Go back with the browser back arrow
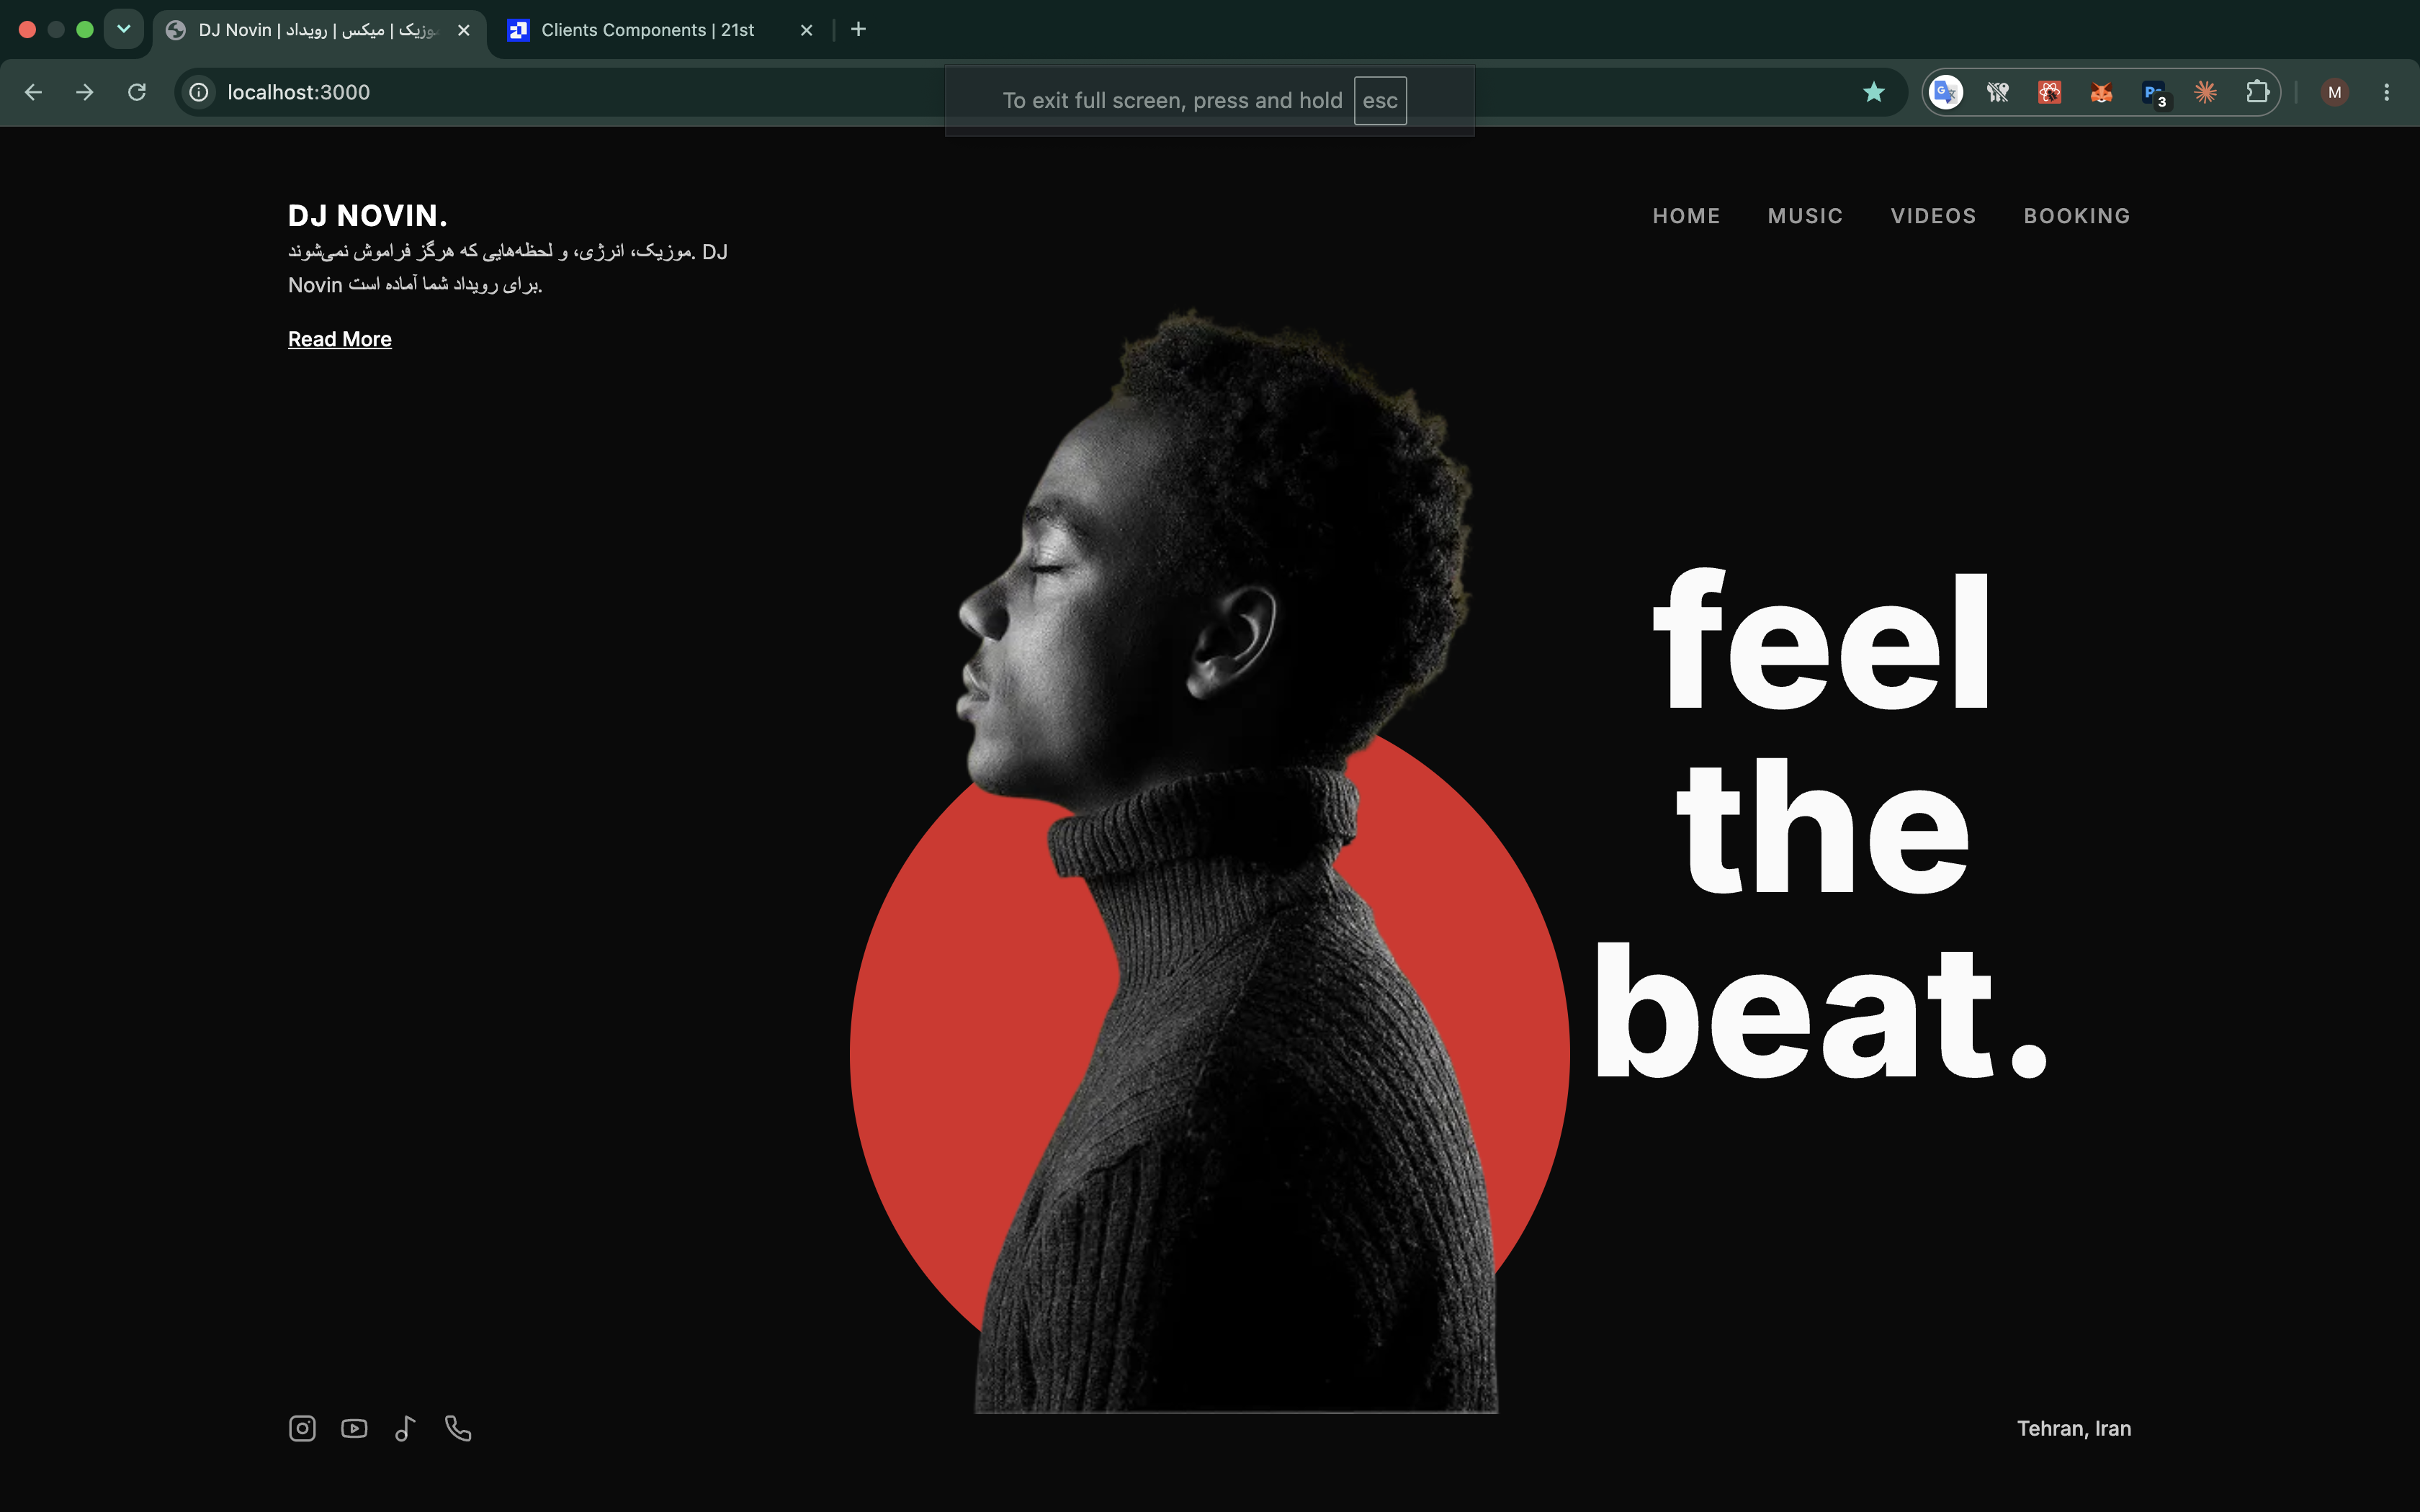The image size is (2420, 1512). coord(33,92)
